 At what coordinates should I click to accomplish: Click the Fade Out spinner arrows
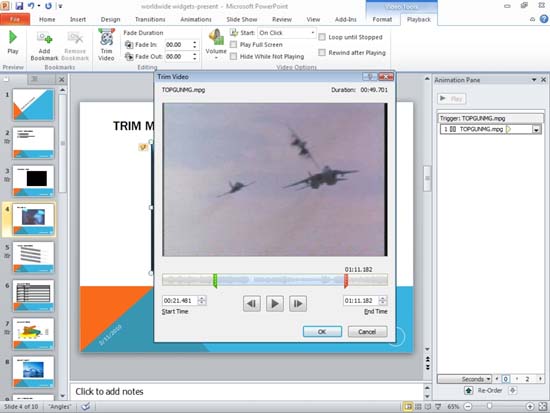coord(195,56)
